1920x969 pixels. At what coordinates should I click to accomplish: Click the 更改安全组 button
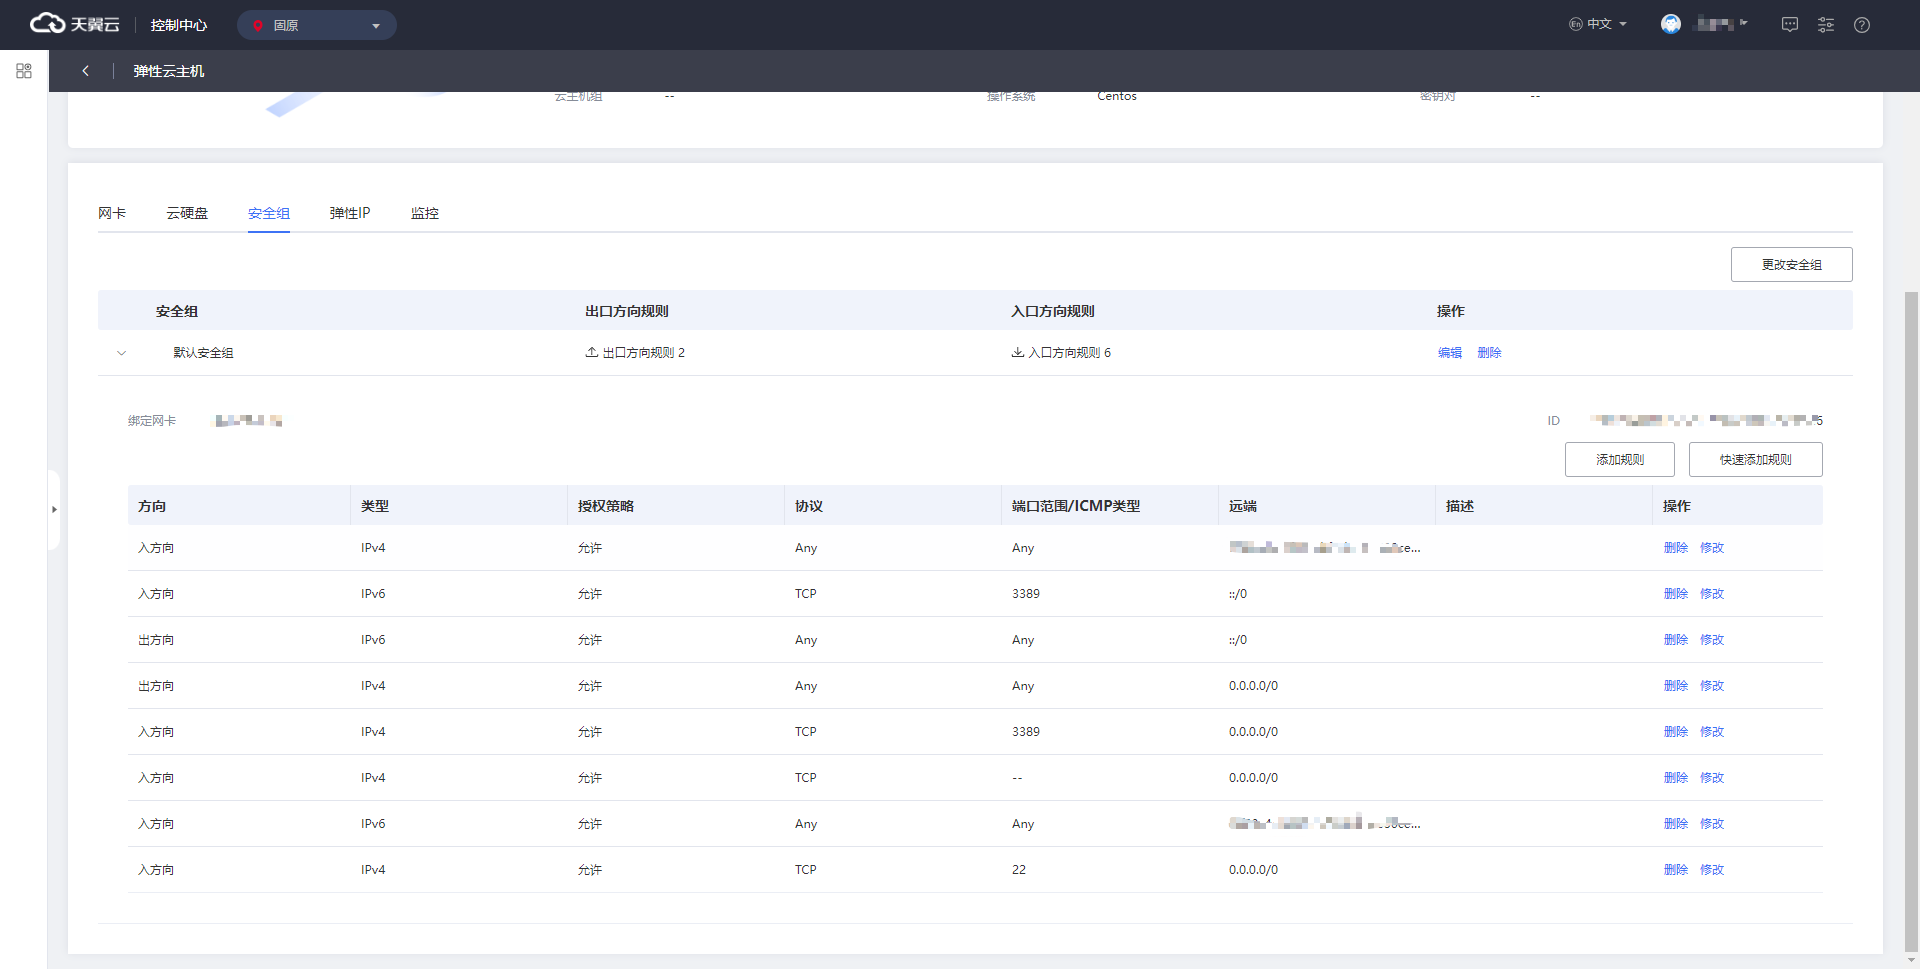[1791, 265]
